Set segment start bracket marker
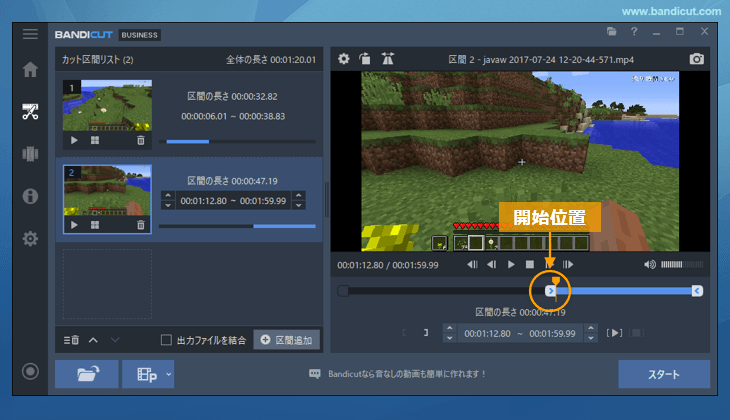The image size is (730, 420). [404, 332]
